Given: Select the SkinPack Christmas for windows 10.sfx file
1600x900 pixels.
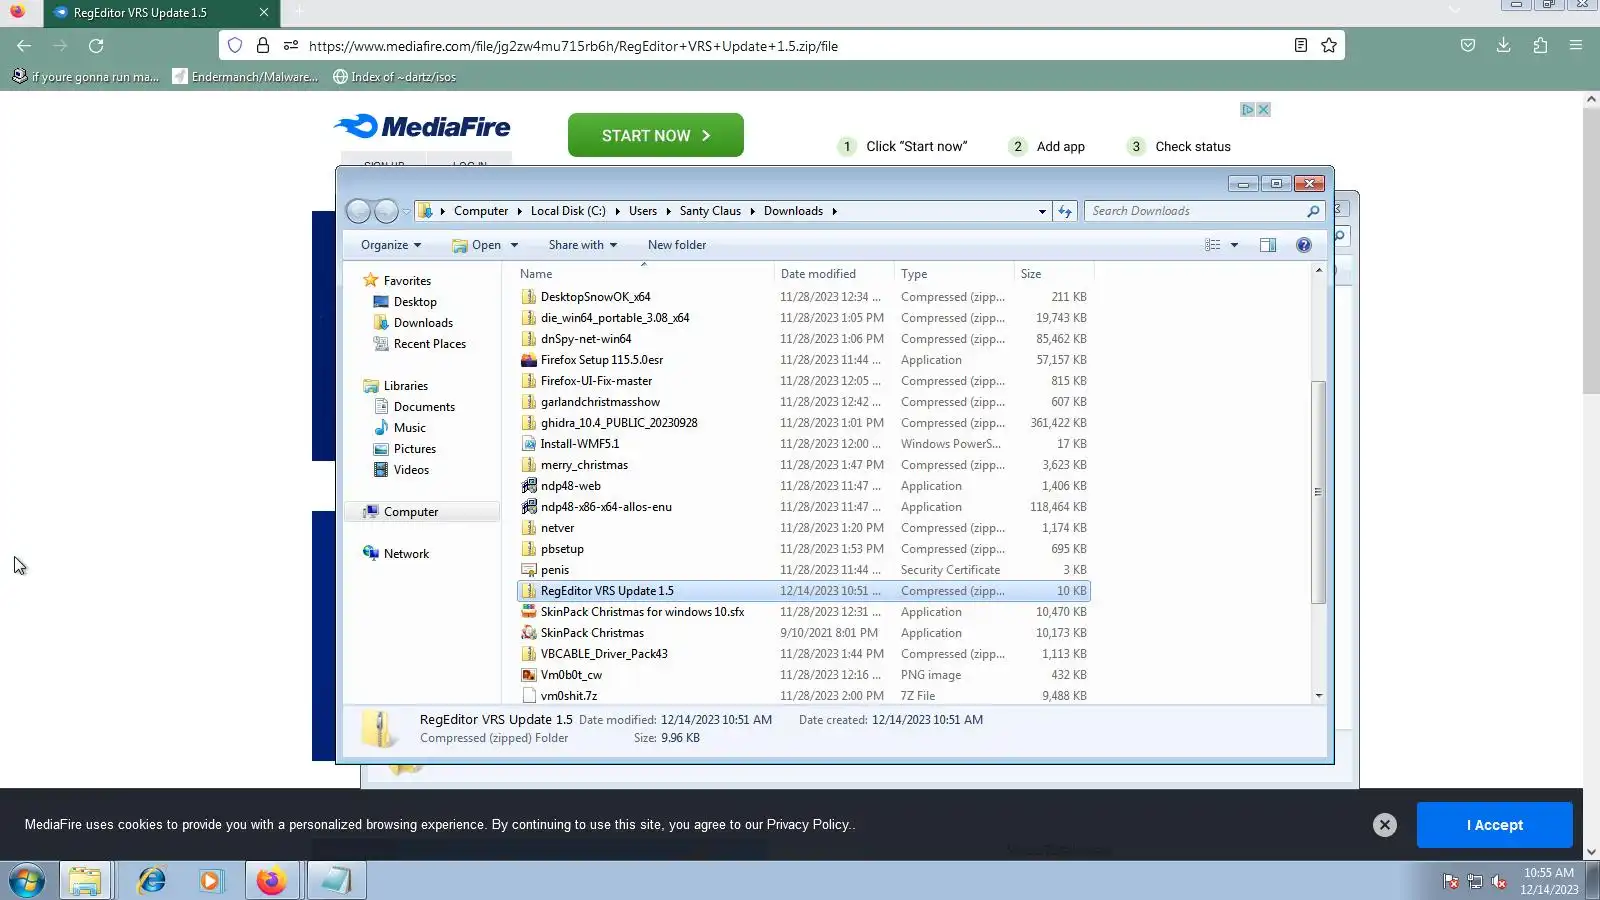Looking at the screenshot, I should pyautogui.click(x=804, y=612).
